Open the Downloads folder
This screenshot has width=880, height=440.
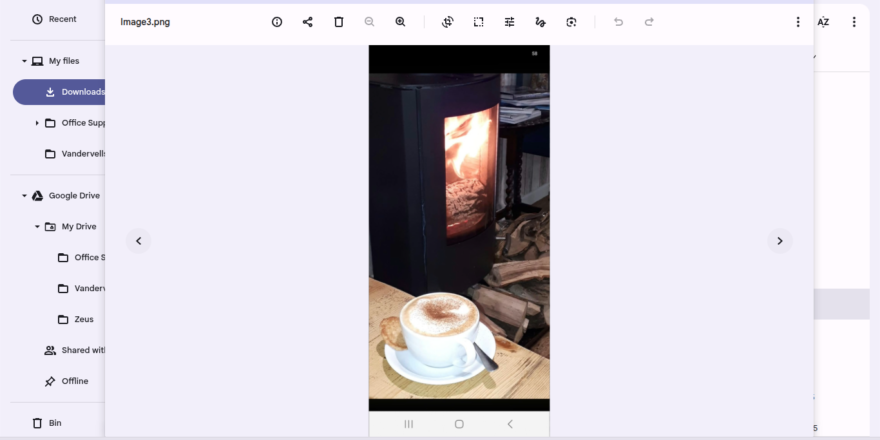(x=59, y=92)
